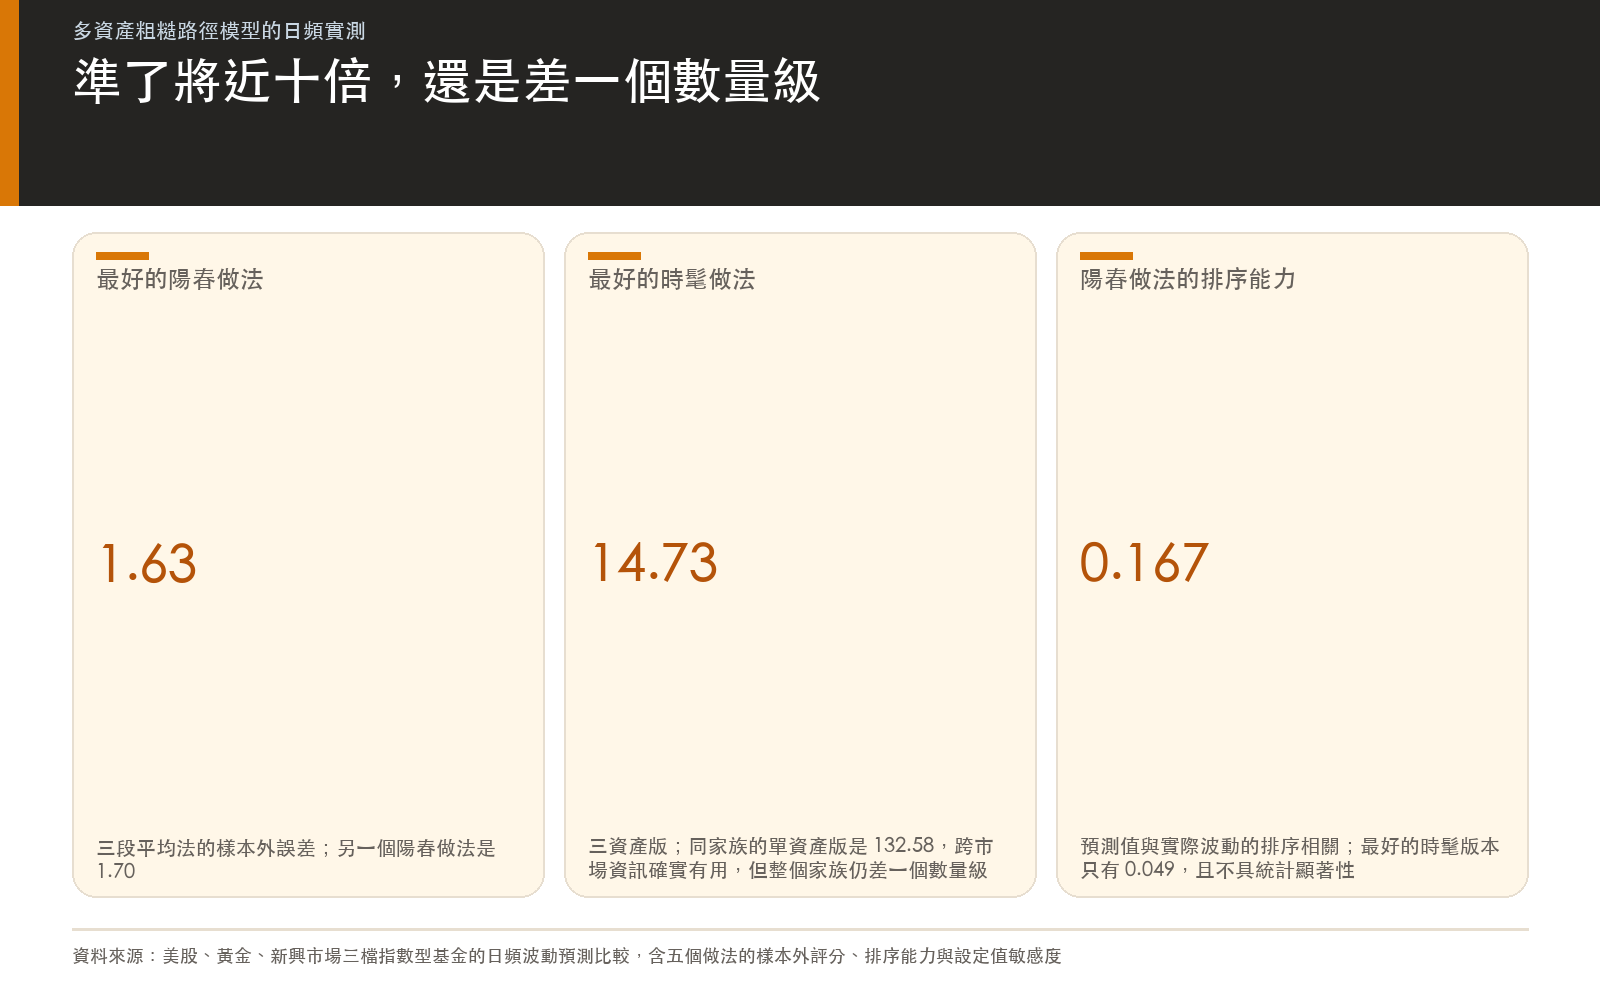Select the value 1.63
Viewport: 1600px width, 1000px height.
click(148, 563)
